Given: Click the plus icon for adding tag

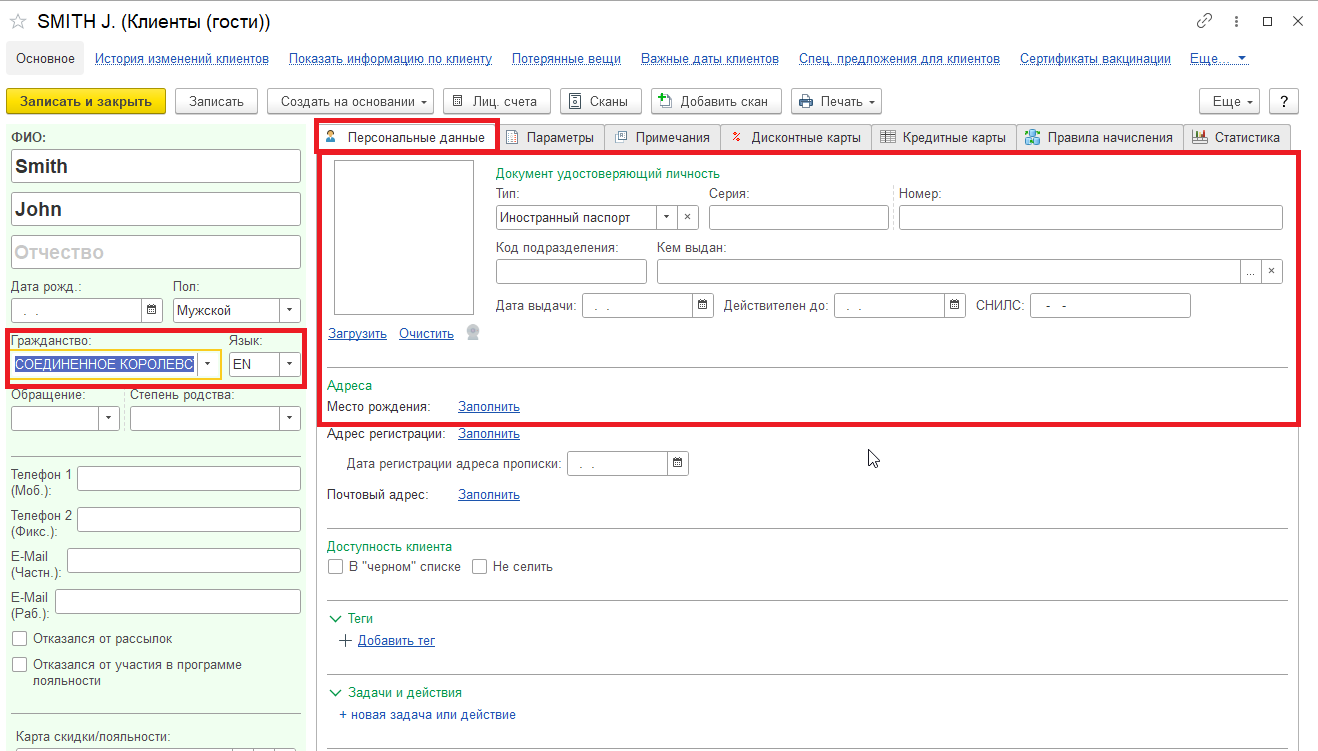Looking at the screenshot, I should point(346,640).
